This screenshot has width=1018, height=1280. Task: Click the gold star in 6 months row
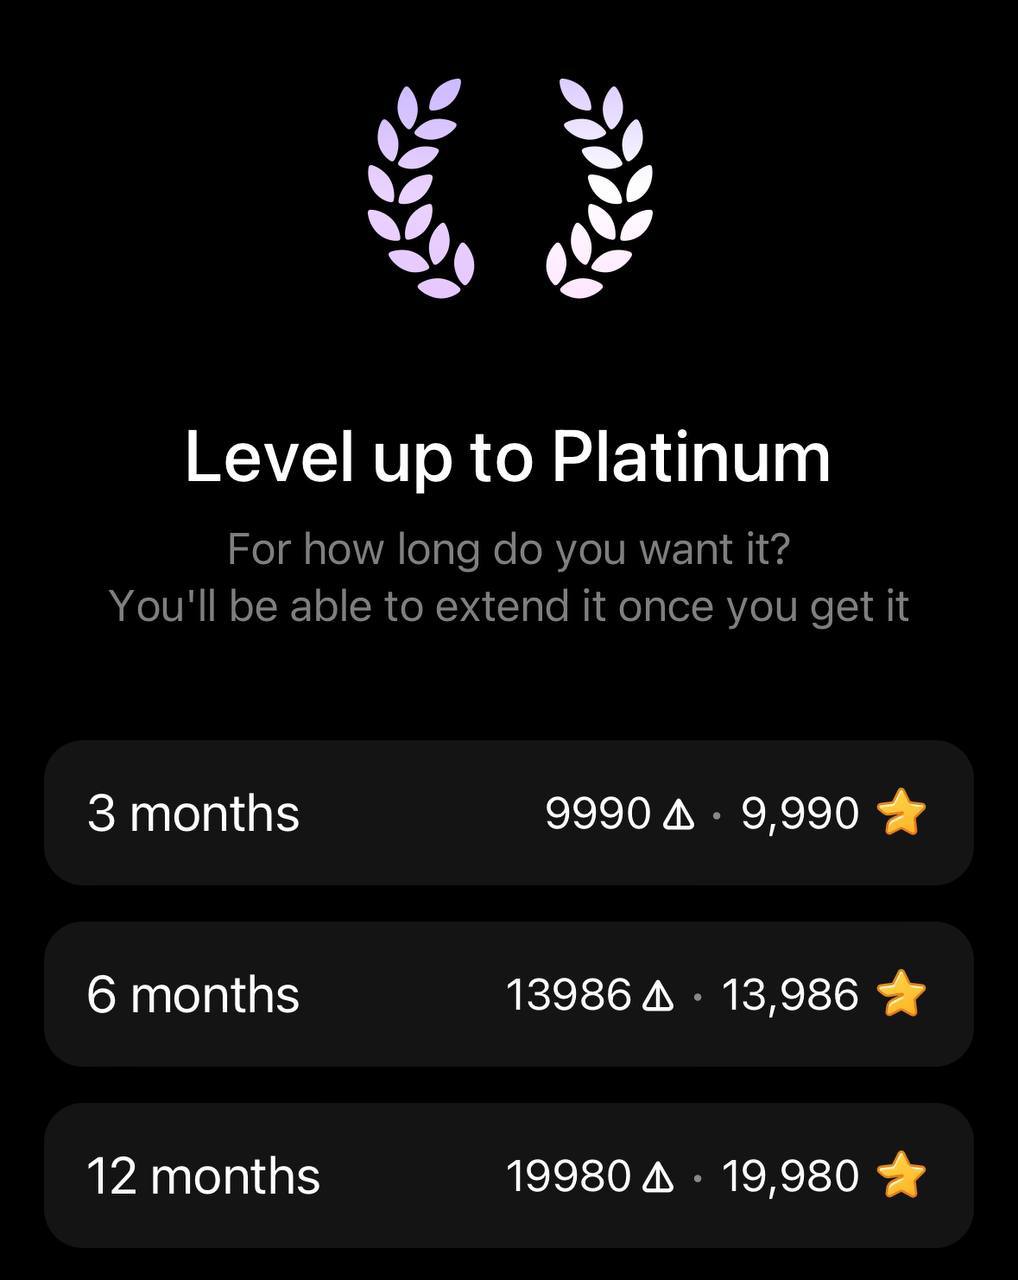[x=901, y=994]
